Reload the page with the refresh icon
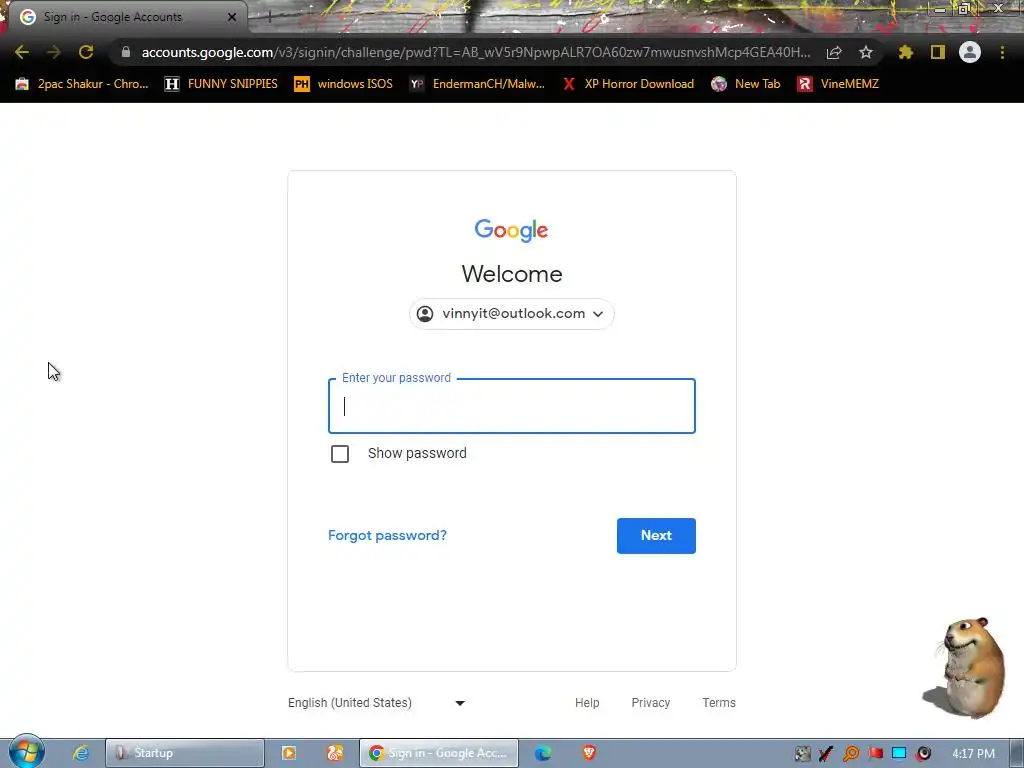Viewport: 1024px width, 768px height. (x=86, y=52)
